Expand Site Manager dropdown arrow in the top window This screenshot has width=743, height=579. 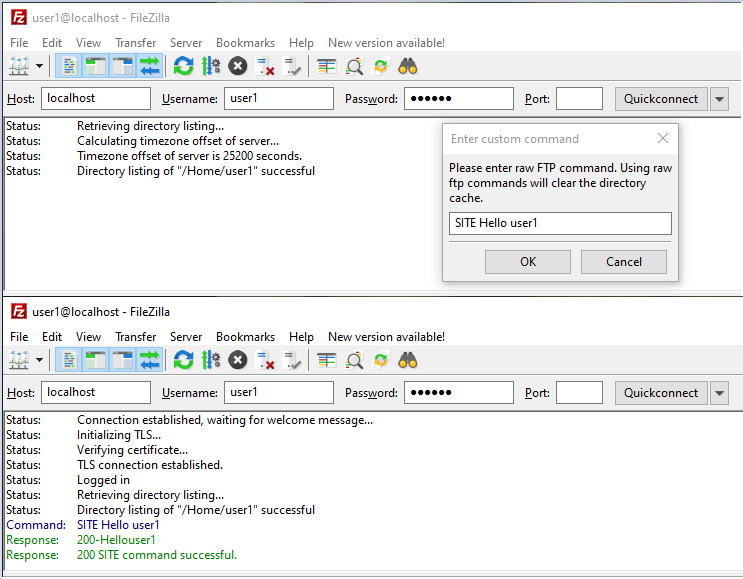click(40, 67)
